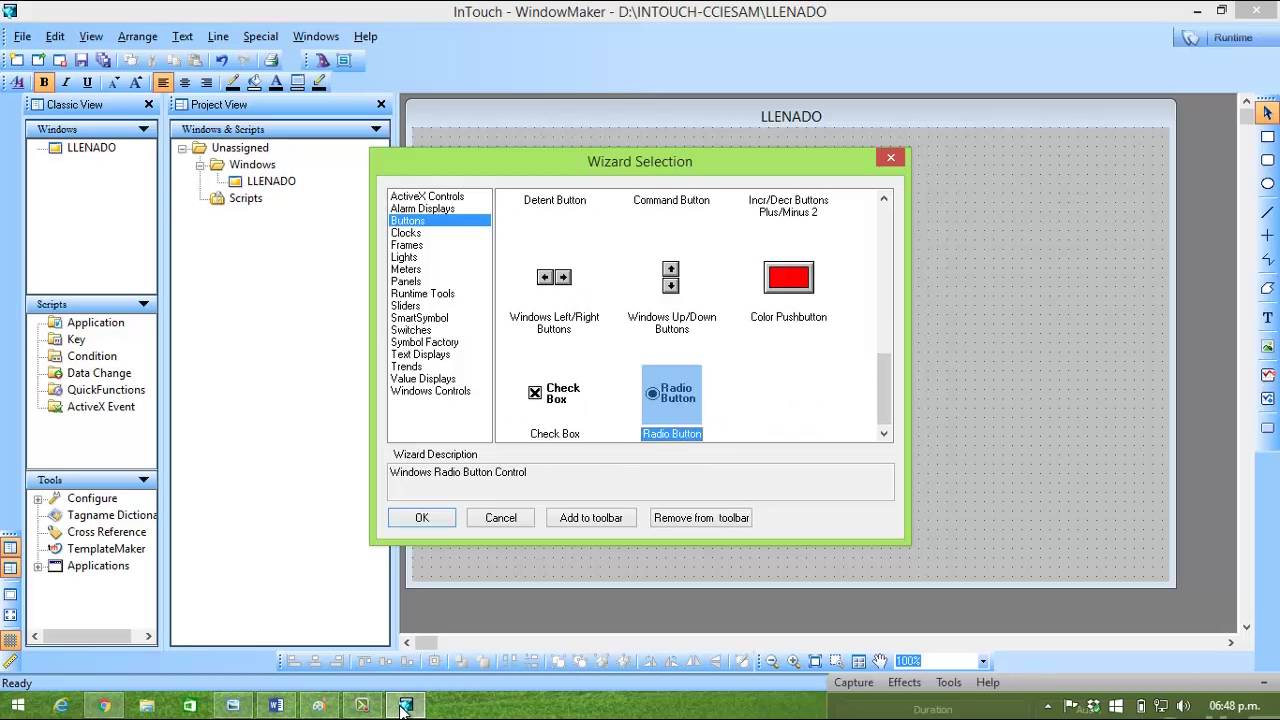Click Cancel in Wizard Selection dialog
The image size is (1280, 720).
pyautogui.click(x=501, y=518)
